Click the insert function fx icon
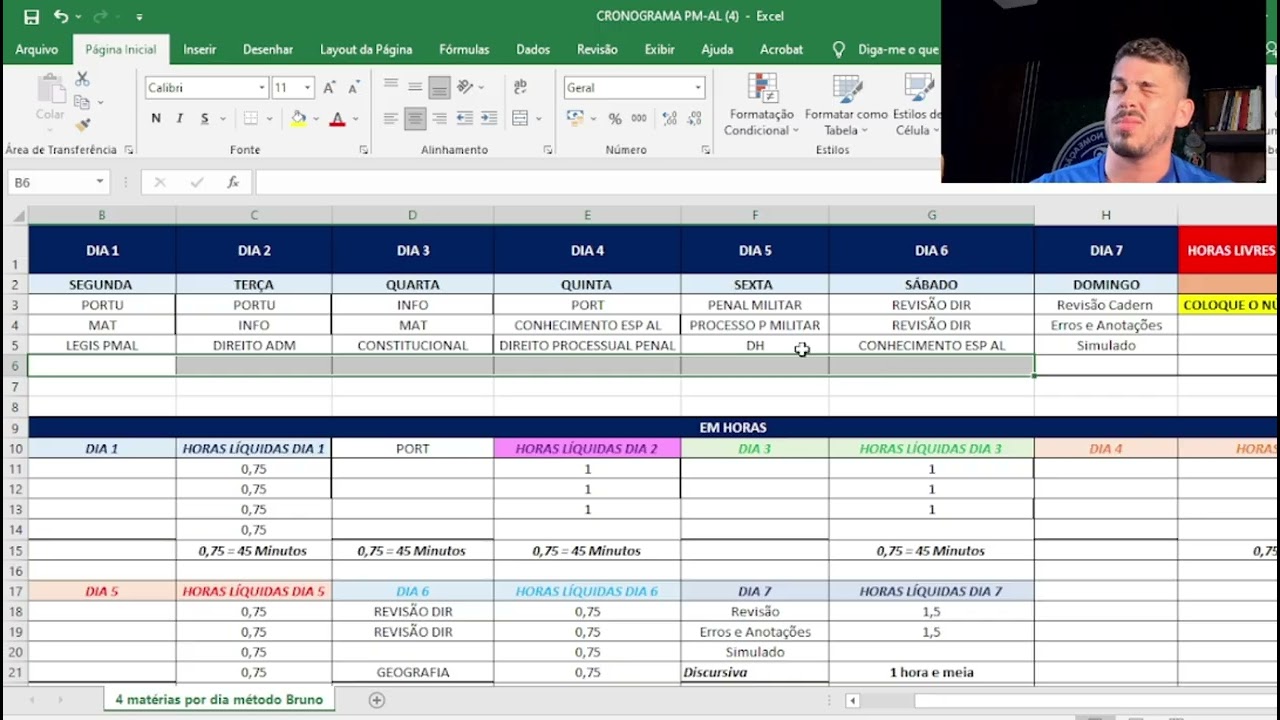This screenshot has height=720, width=1280. click(x=232, y=182)
